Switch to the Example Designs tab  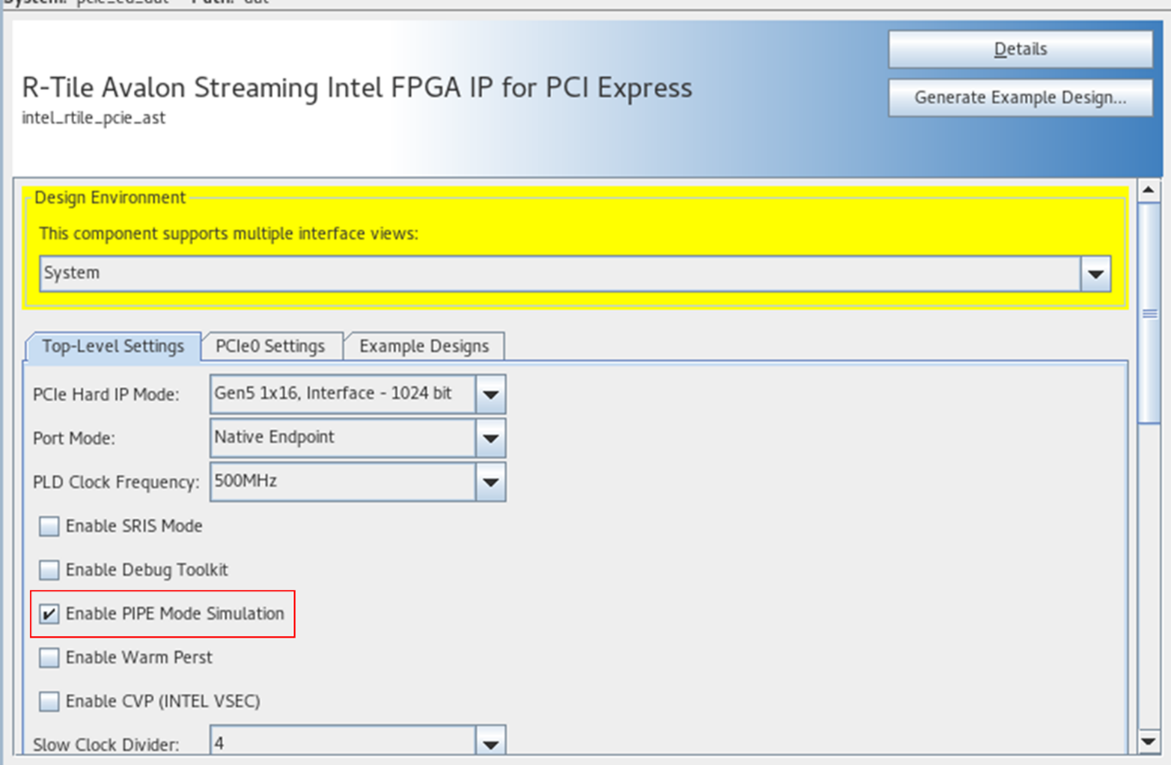point(424,346)
